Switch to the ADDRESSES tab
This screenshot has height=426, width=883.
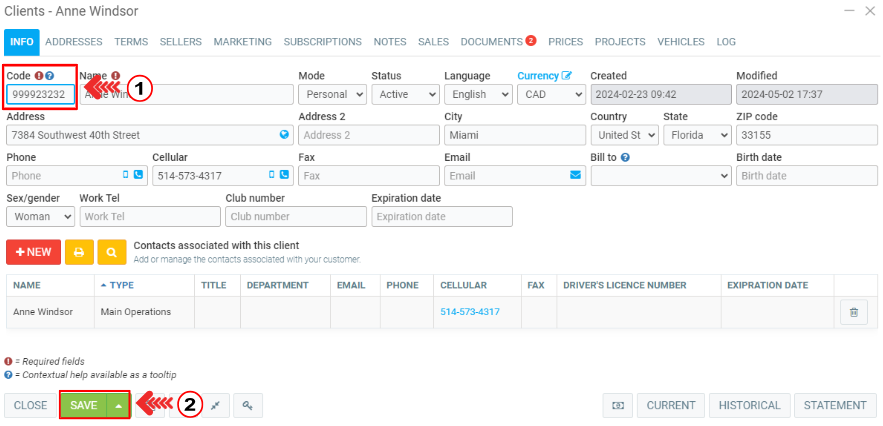click(x=74, y=42)
